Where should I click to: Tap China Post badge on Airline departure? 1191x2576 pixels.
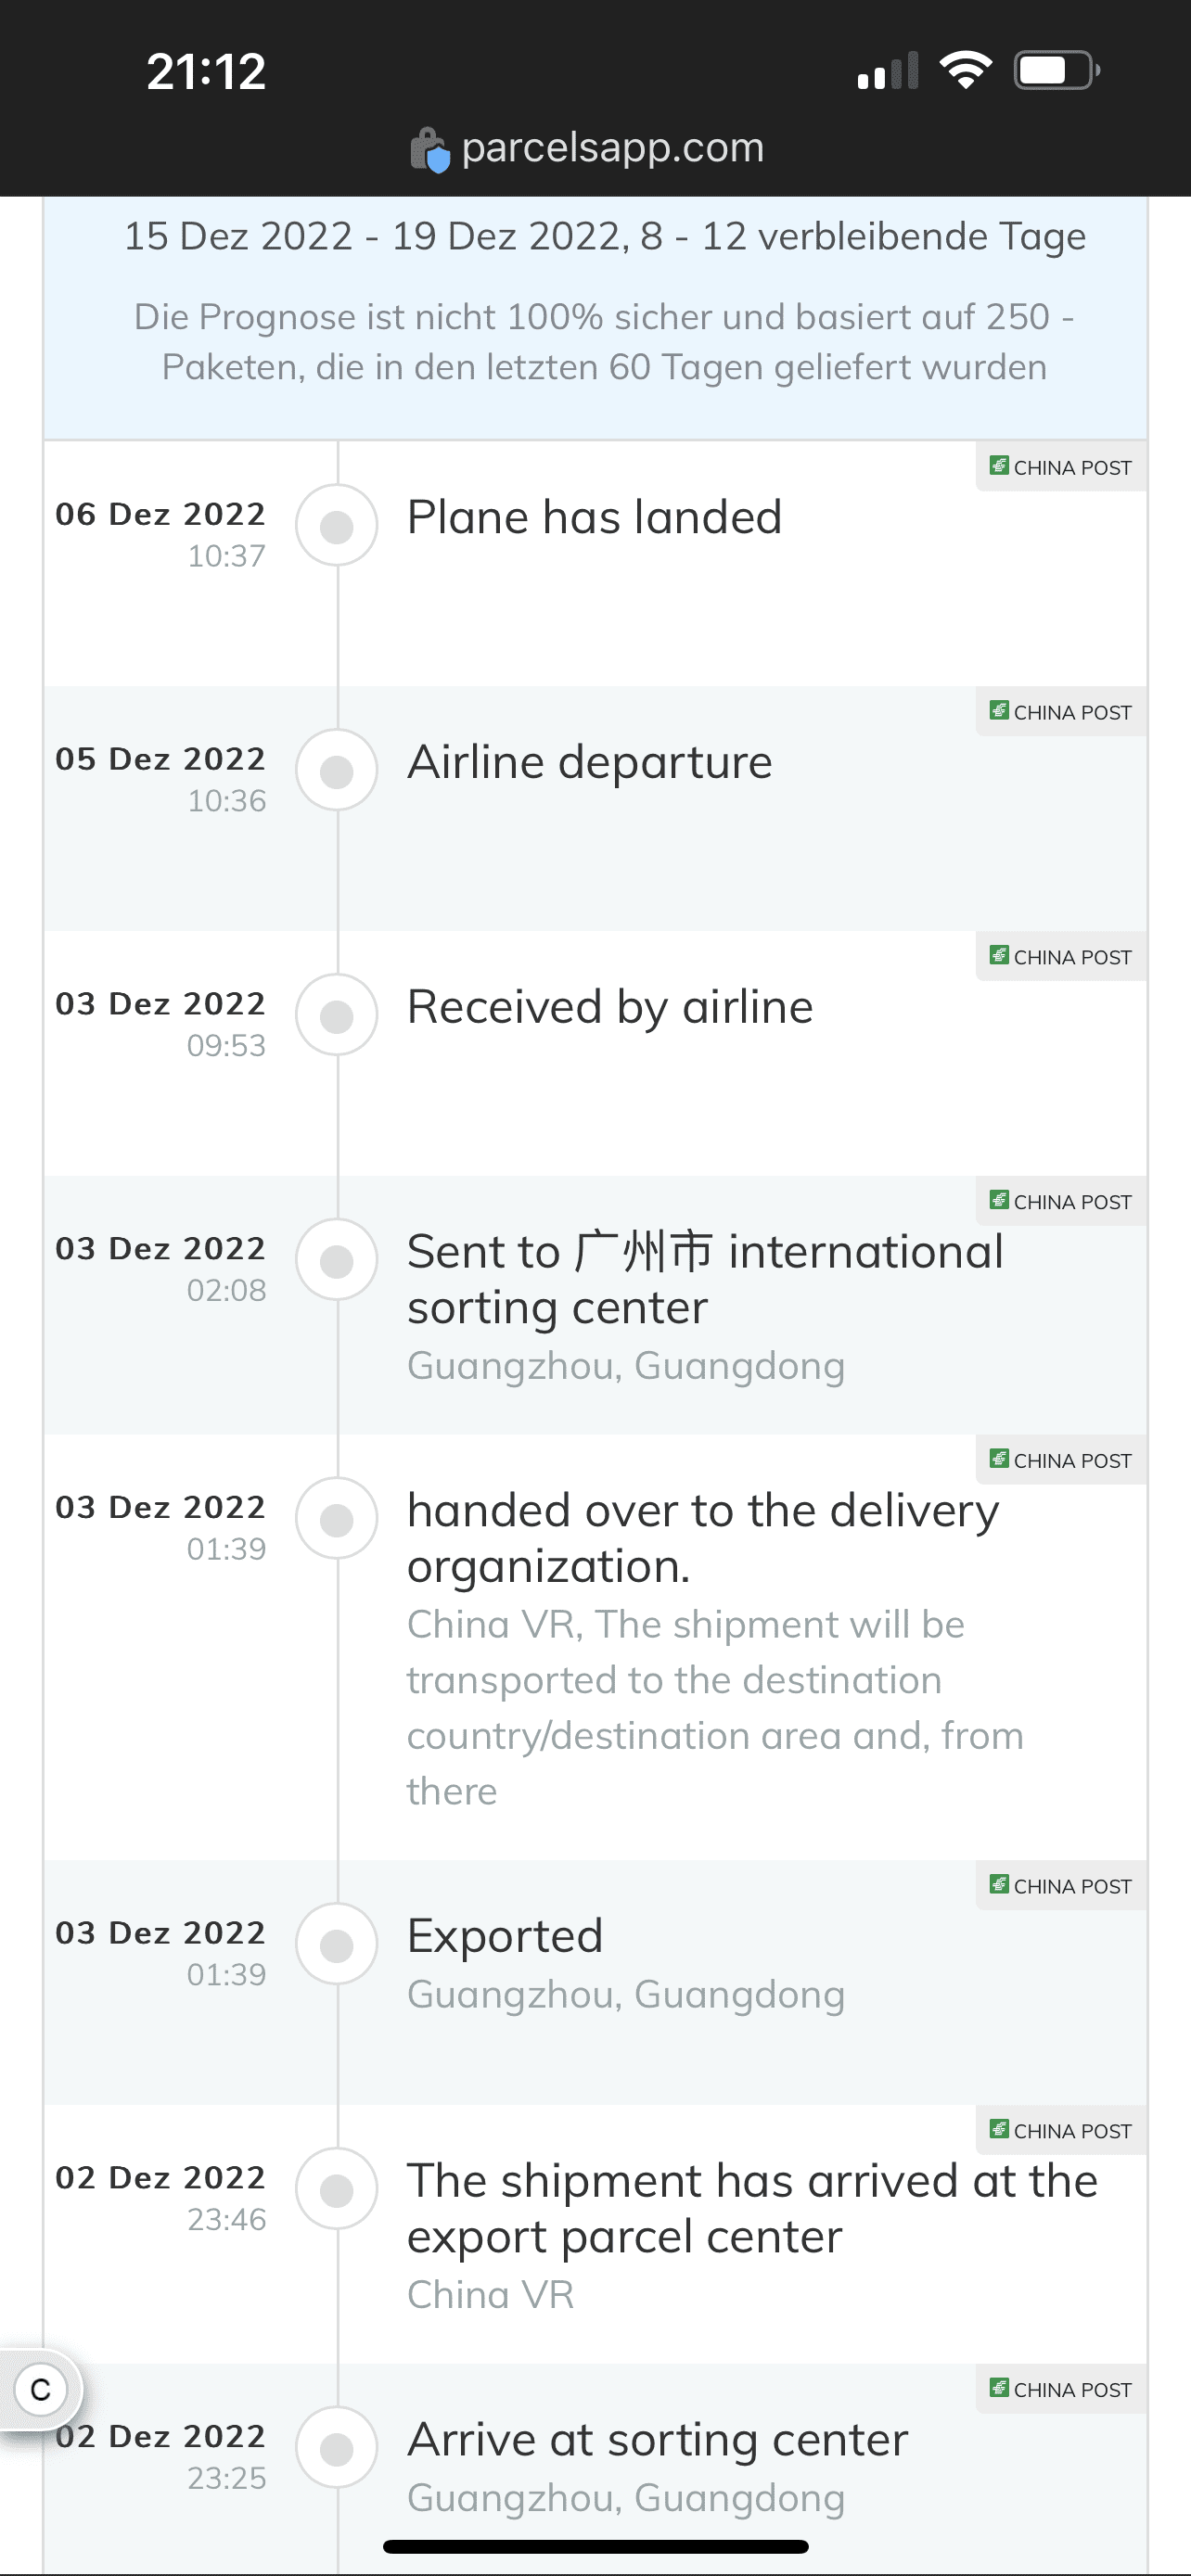click(x=1061, y=712)
